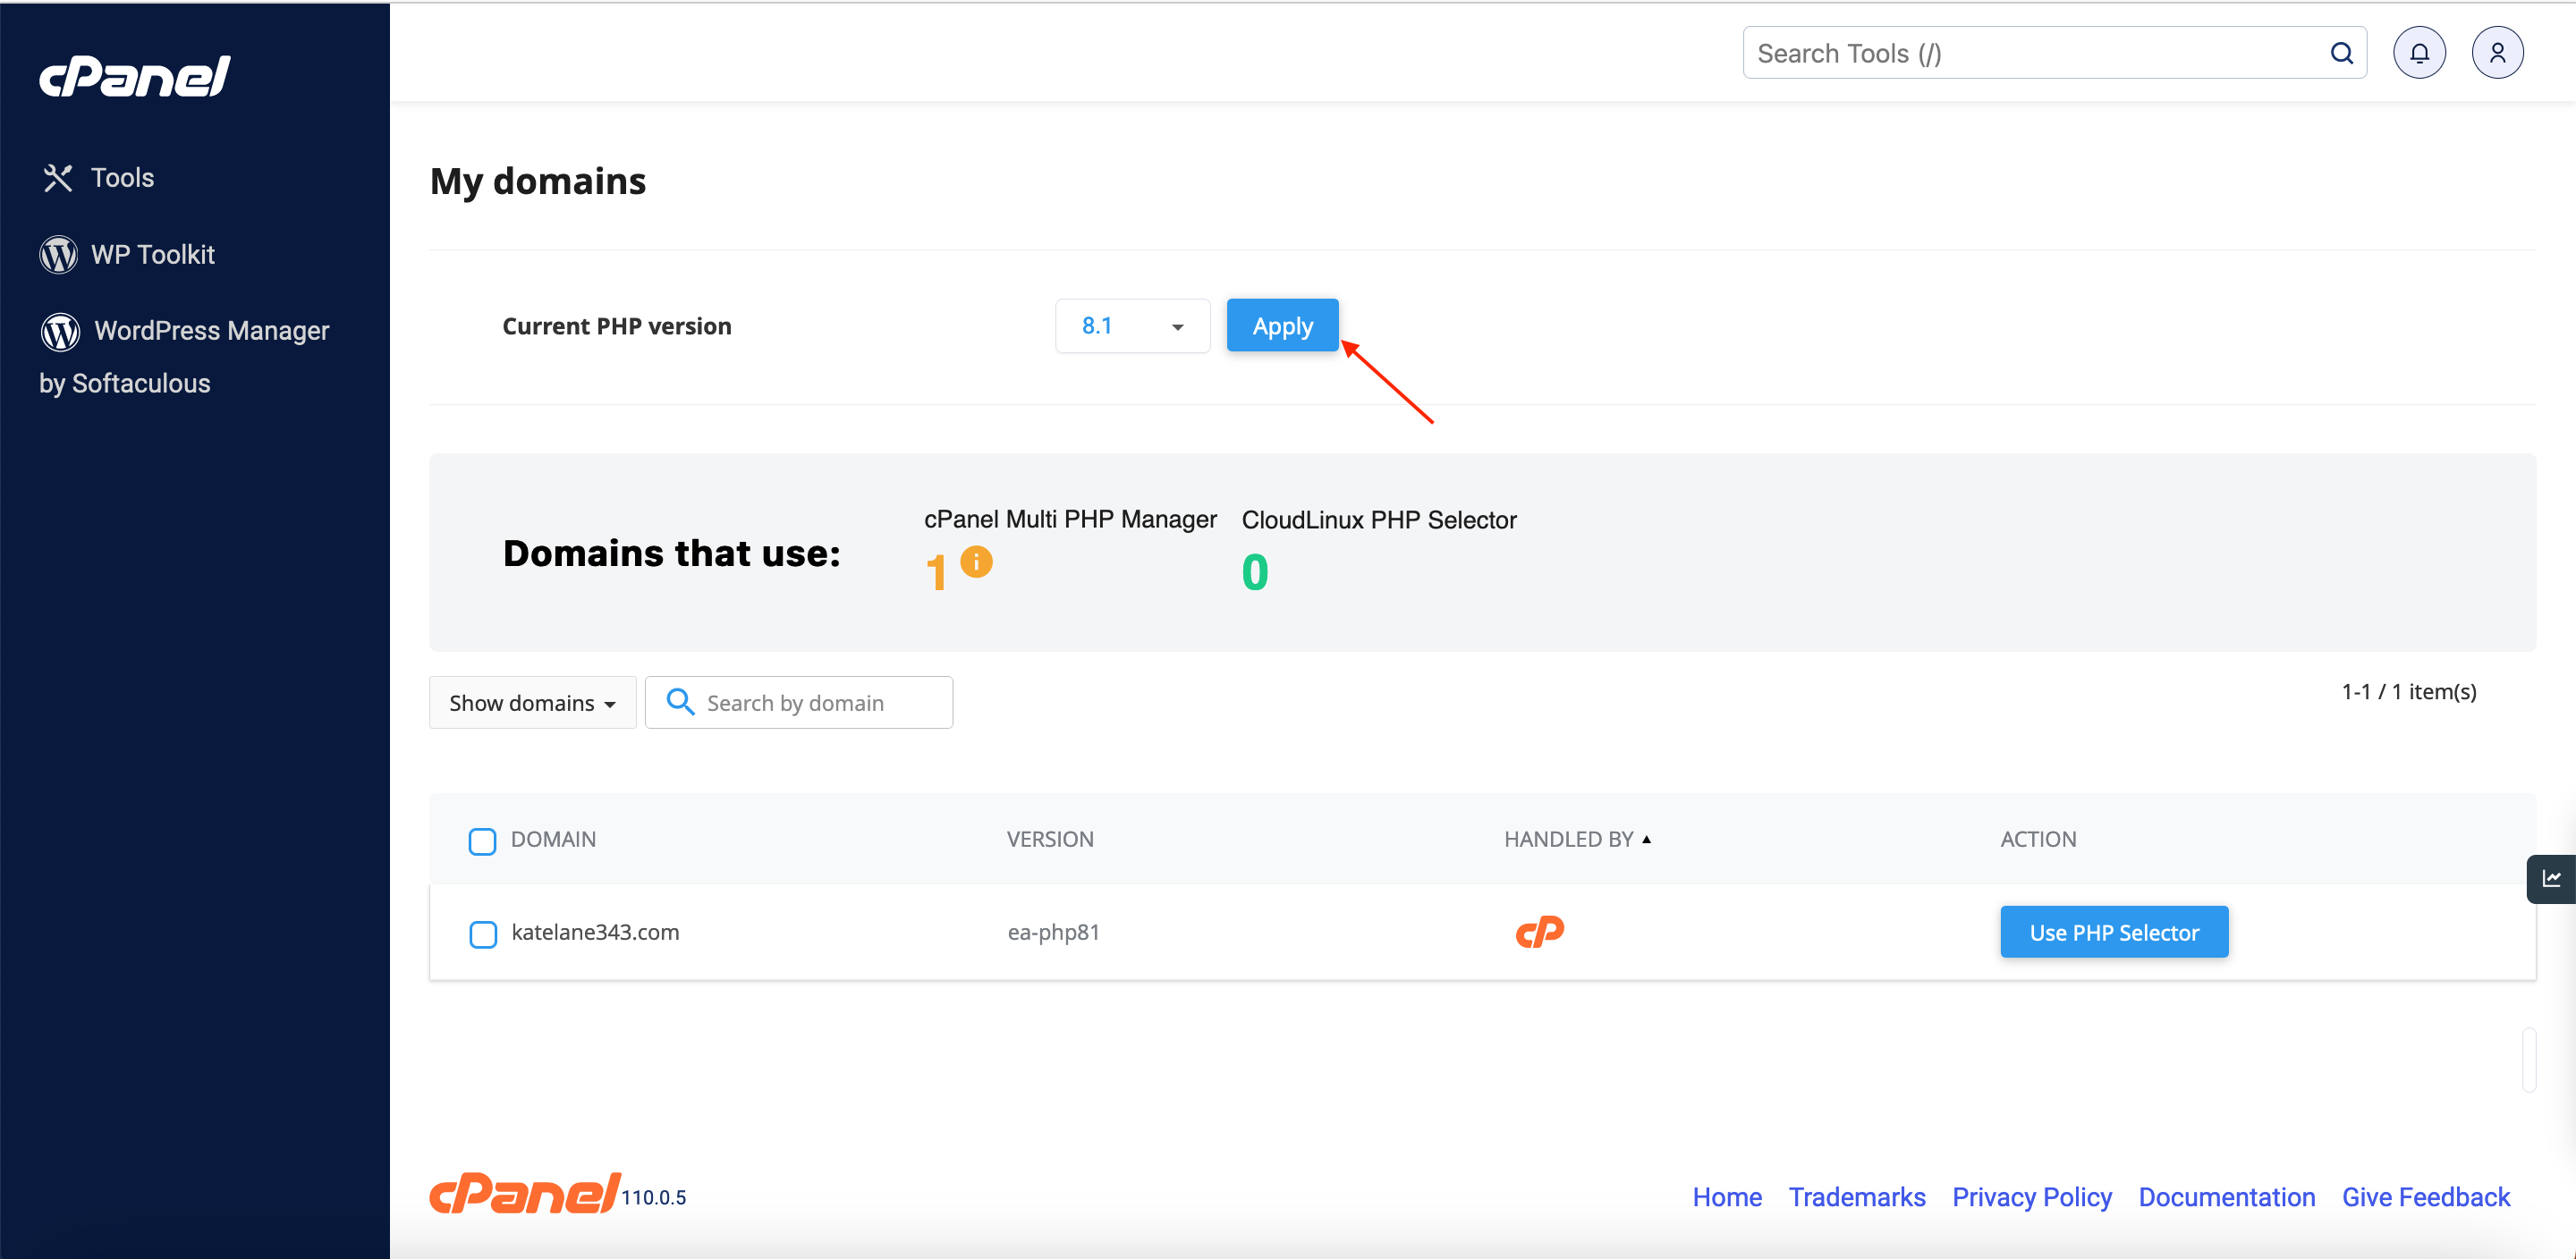Open the PHP version 8.1 dropdown
The image size is (2576, 1259).
pos(1132,326)
